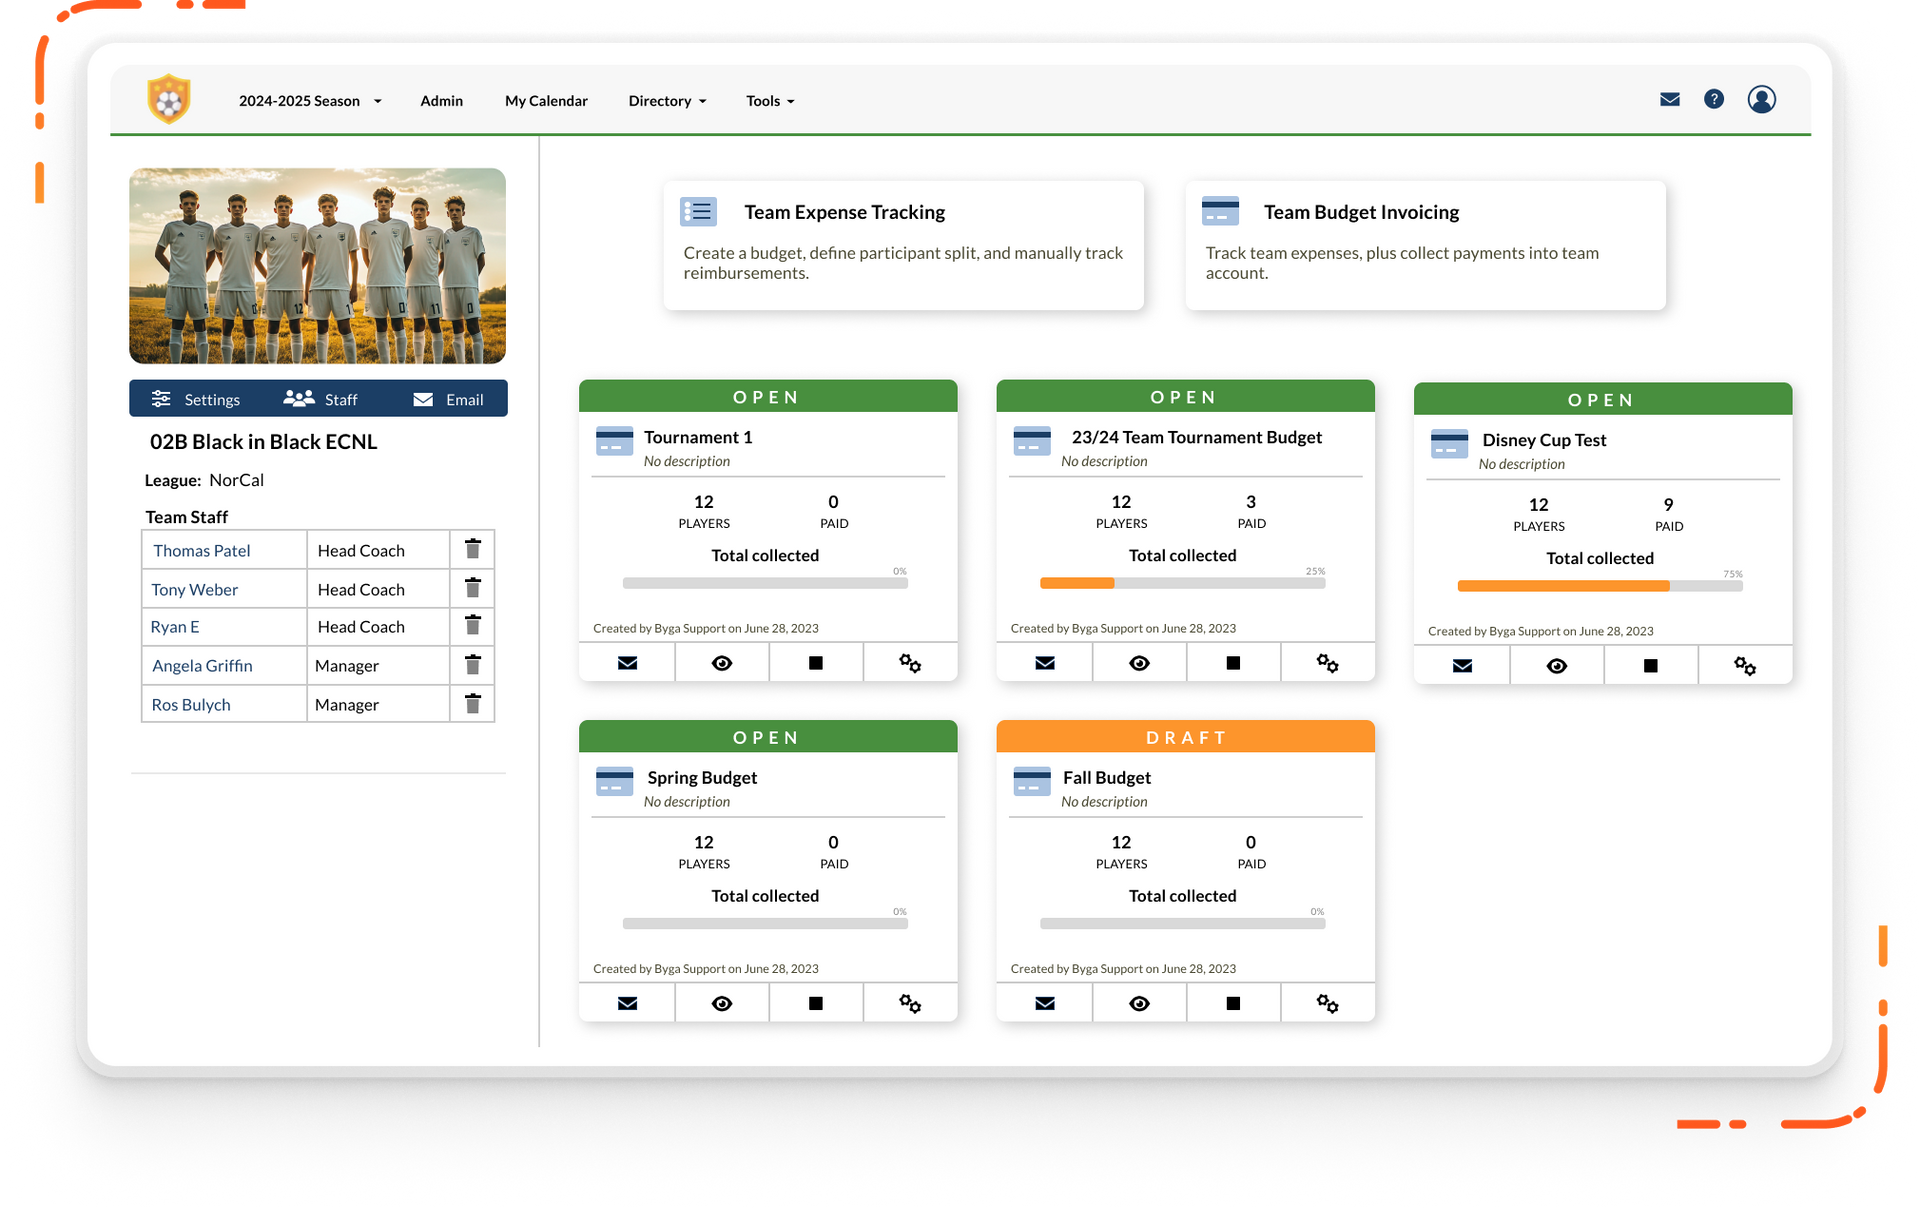Expand the 2024-2025 Season dropdown
This screenshot has height=1208, width=1920.
pos(308,100)
